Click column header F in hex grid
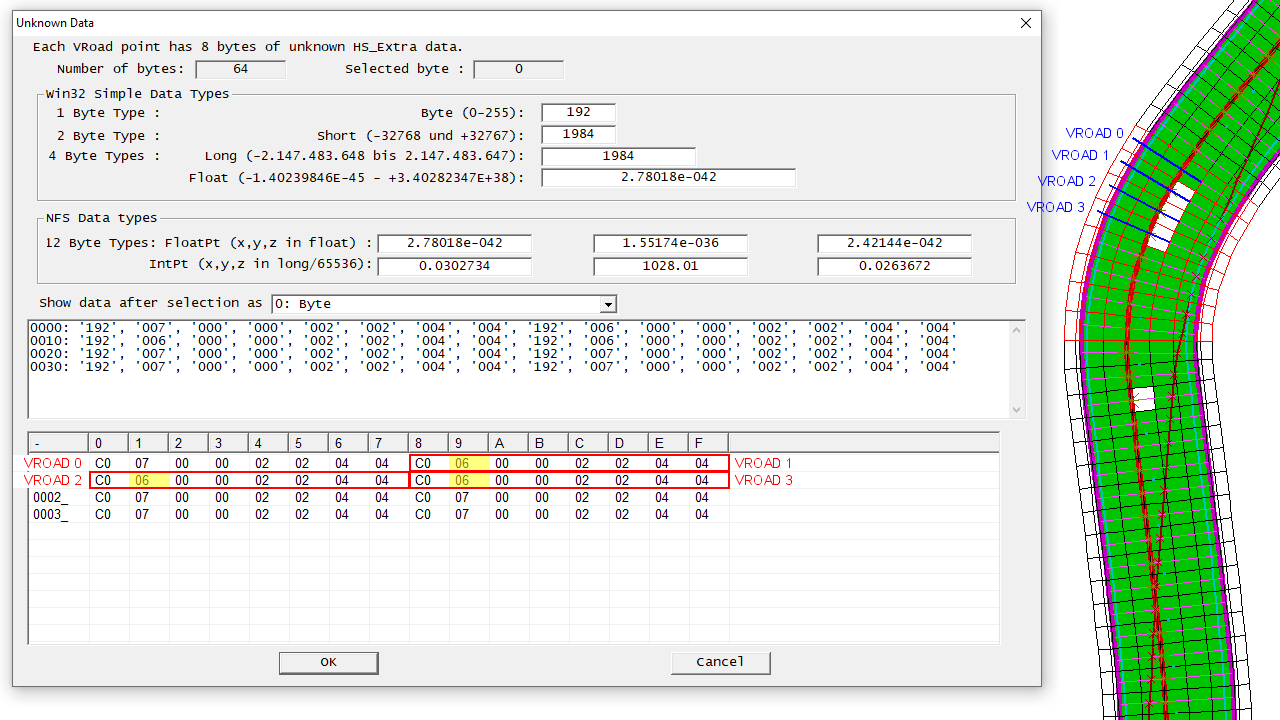 coord(708,443)
